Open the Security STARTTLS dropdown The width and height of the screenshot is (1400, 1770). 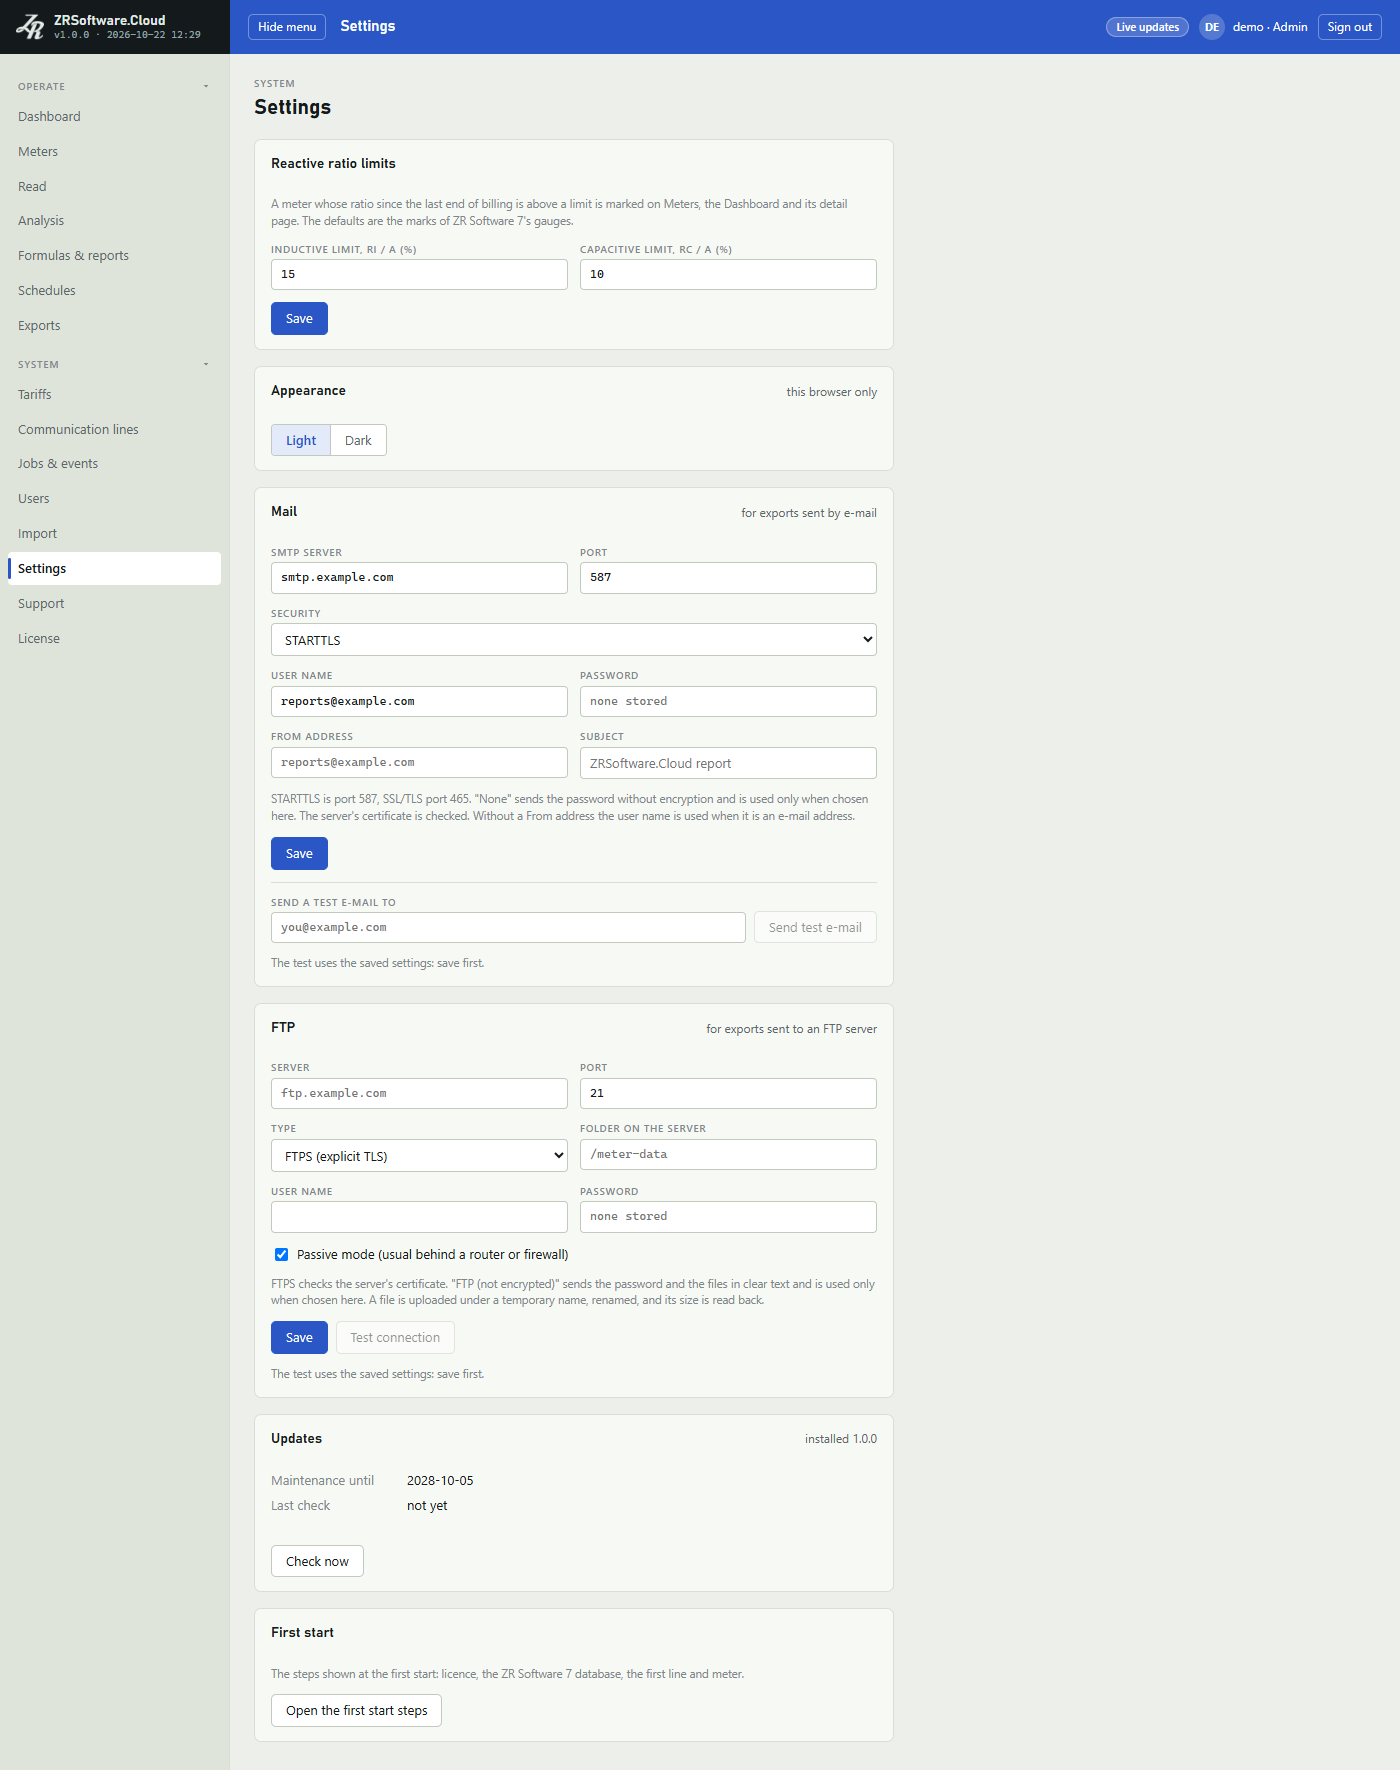574,640
